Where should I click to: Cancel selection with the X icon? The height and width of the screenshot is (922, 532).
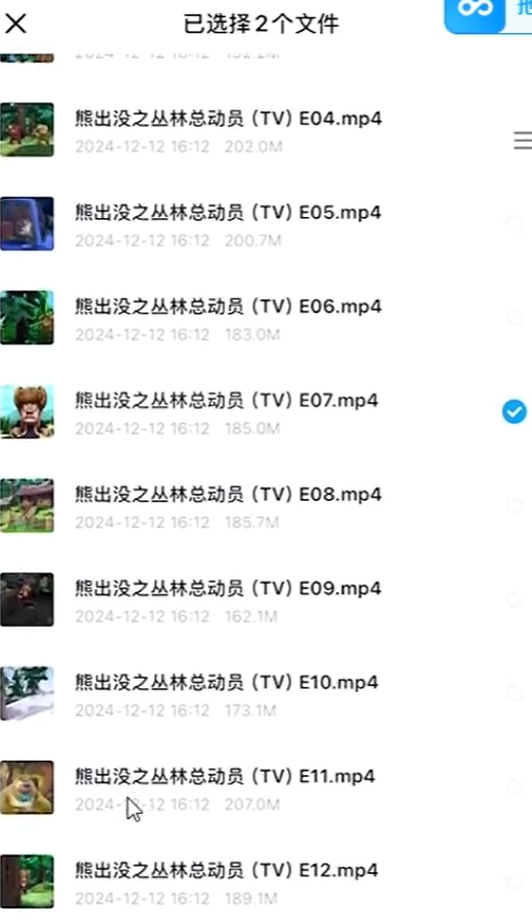pos(15,24)
